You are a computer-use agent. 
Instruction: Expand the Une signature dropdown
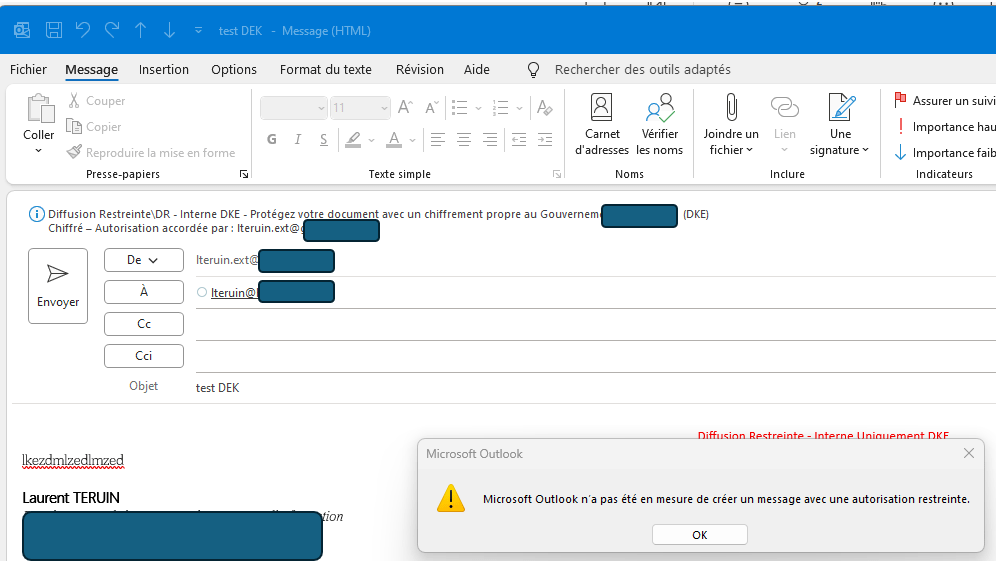click(x=840, y=150)
